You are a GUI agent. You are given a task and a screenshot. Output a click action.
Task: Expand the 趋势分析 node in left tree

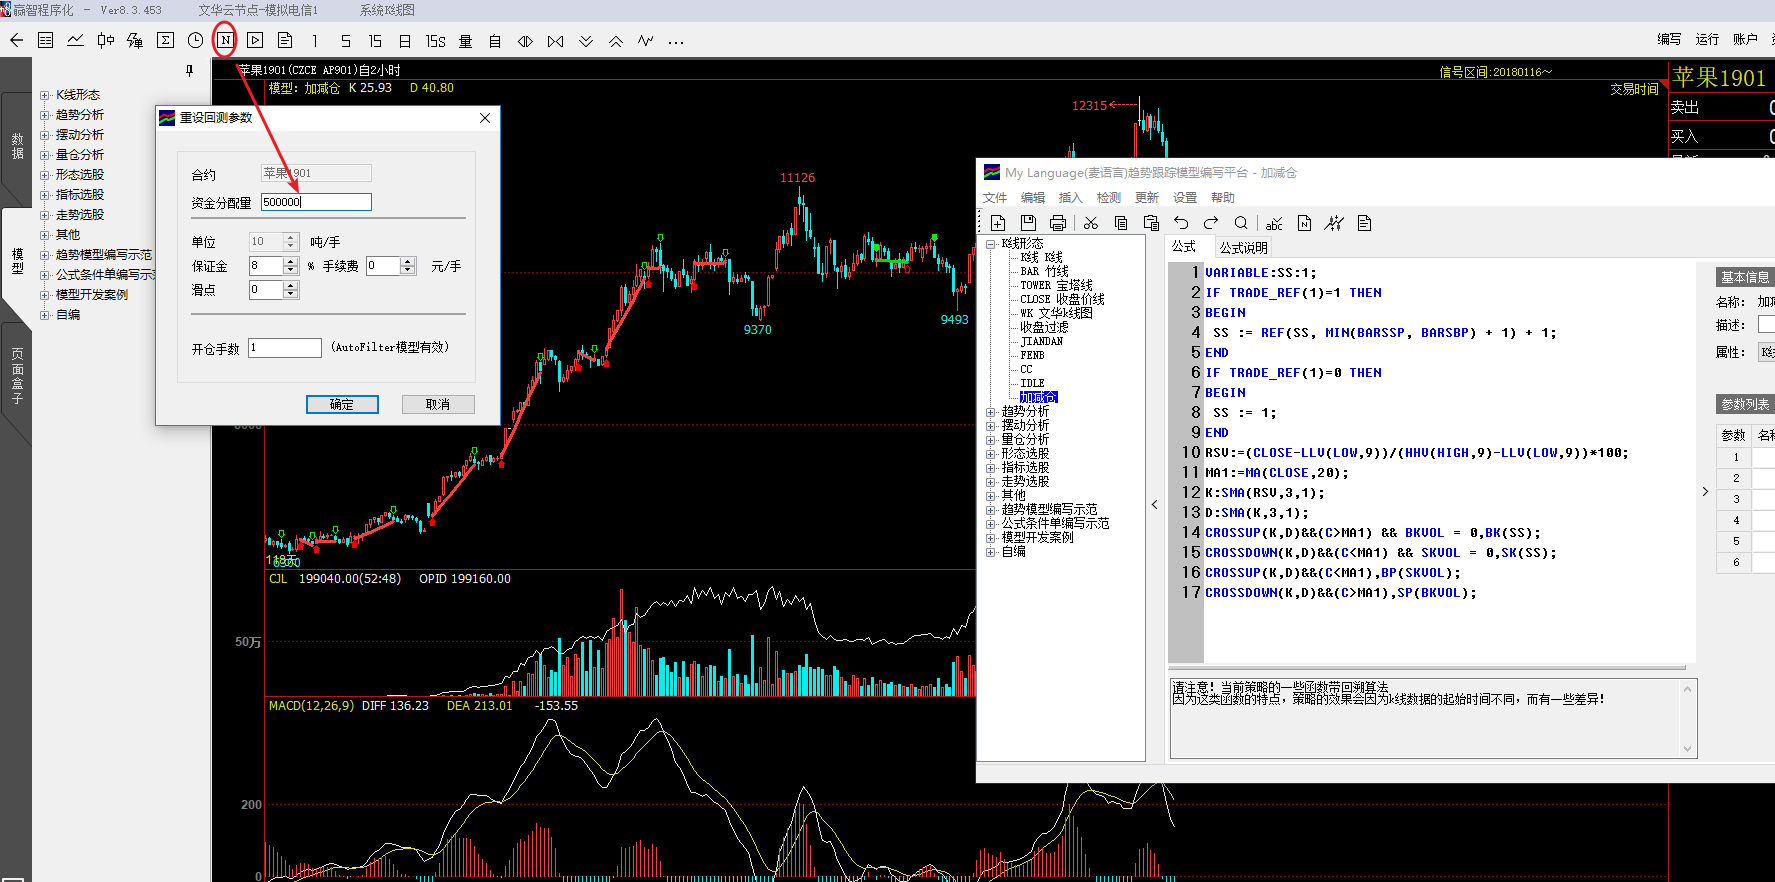tap(44, 115)
